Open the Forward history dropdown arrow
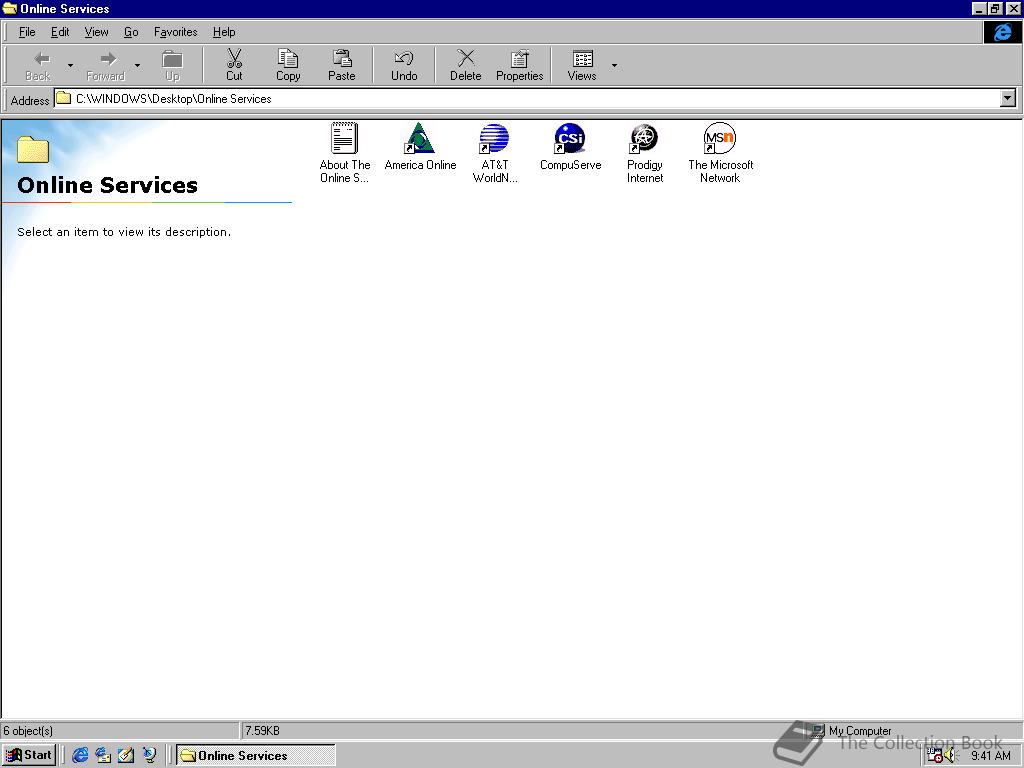 coord(137,65)
